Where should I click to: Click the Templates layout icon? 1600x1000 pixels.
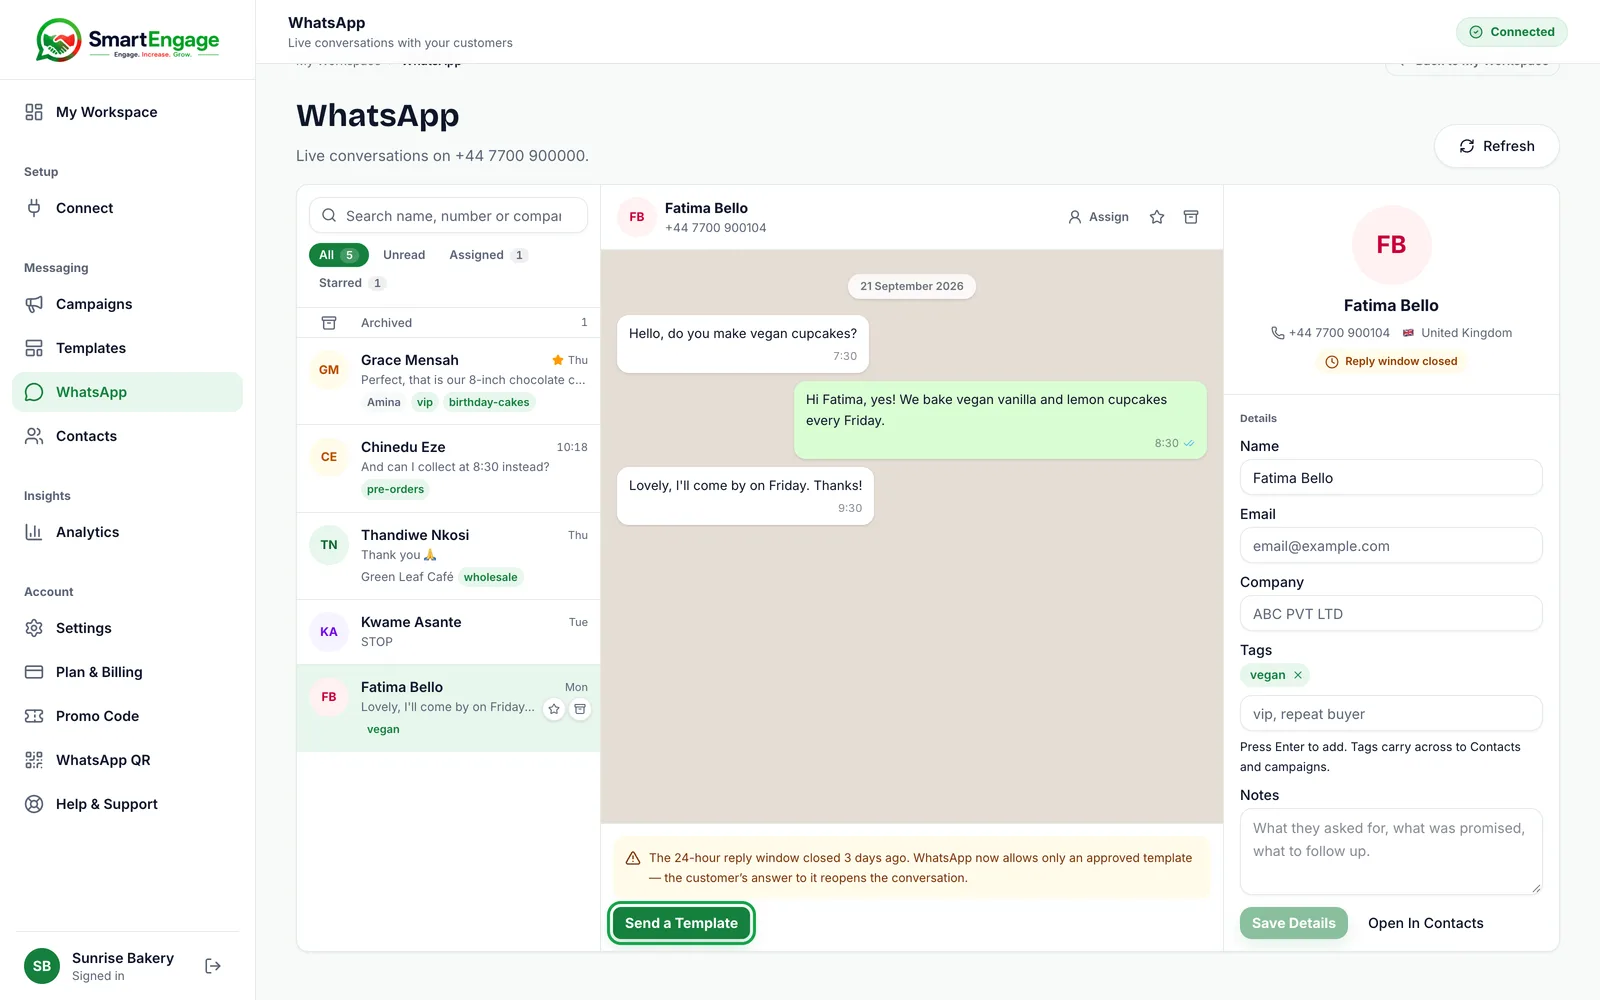(34, 348)
